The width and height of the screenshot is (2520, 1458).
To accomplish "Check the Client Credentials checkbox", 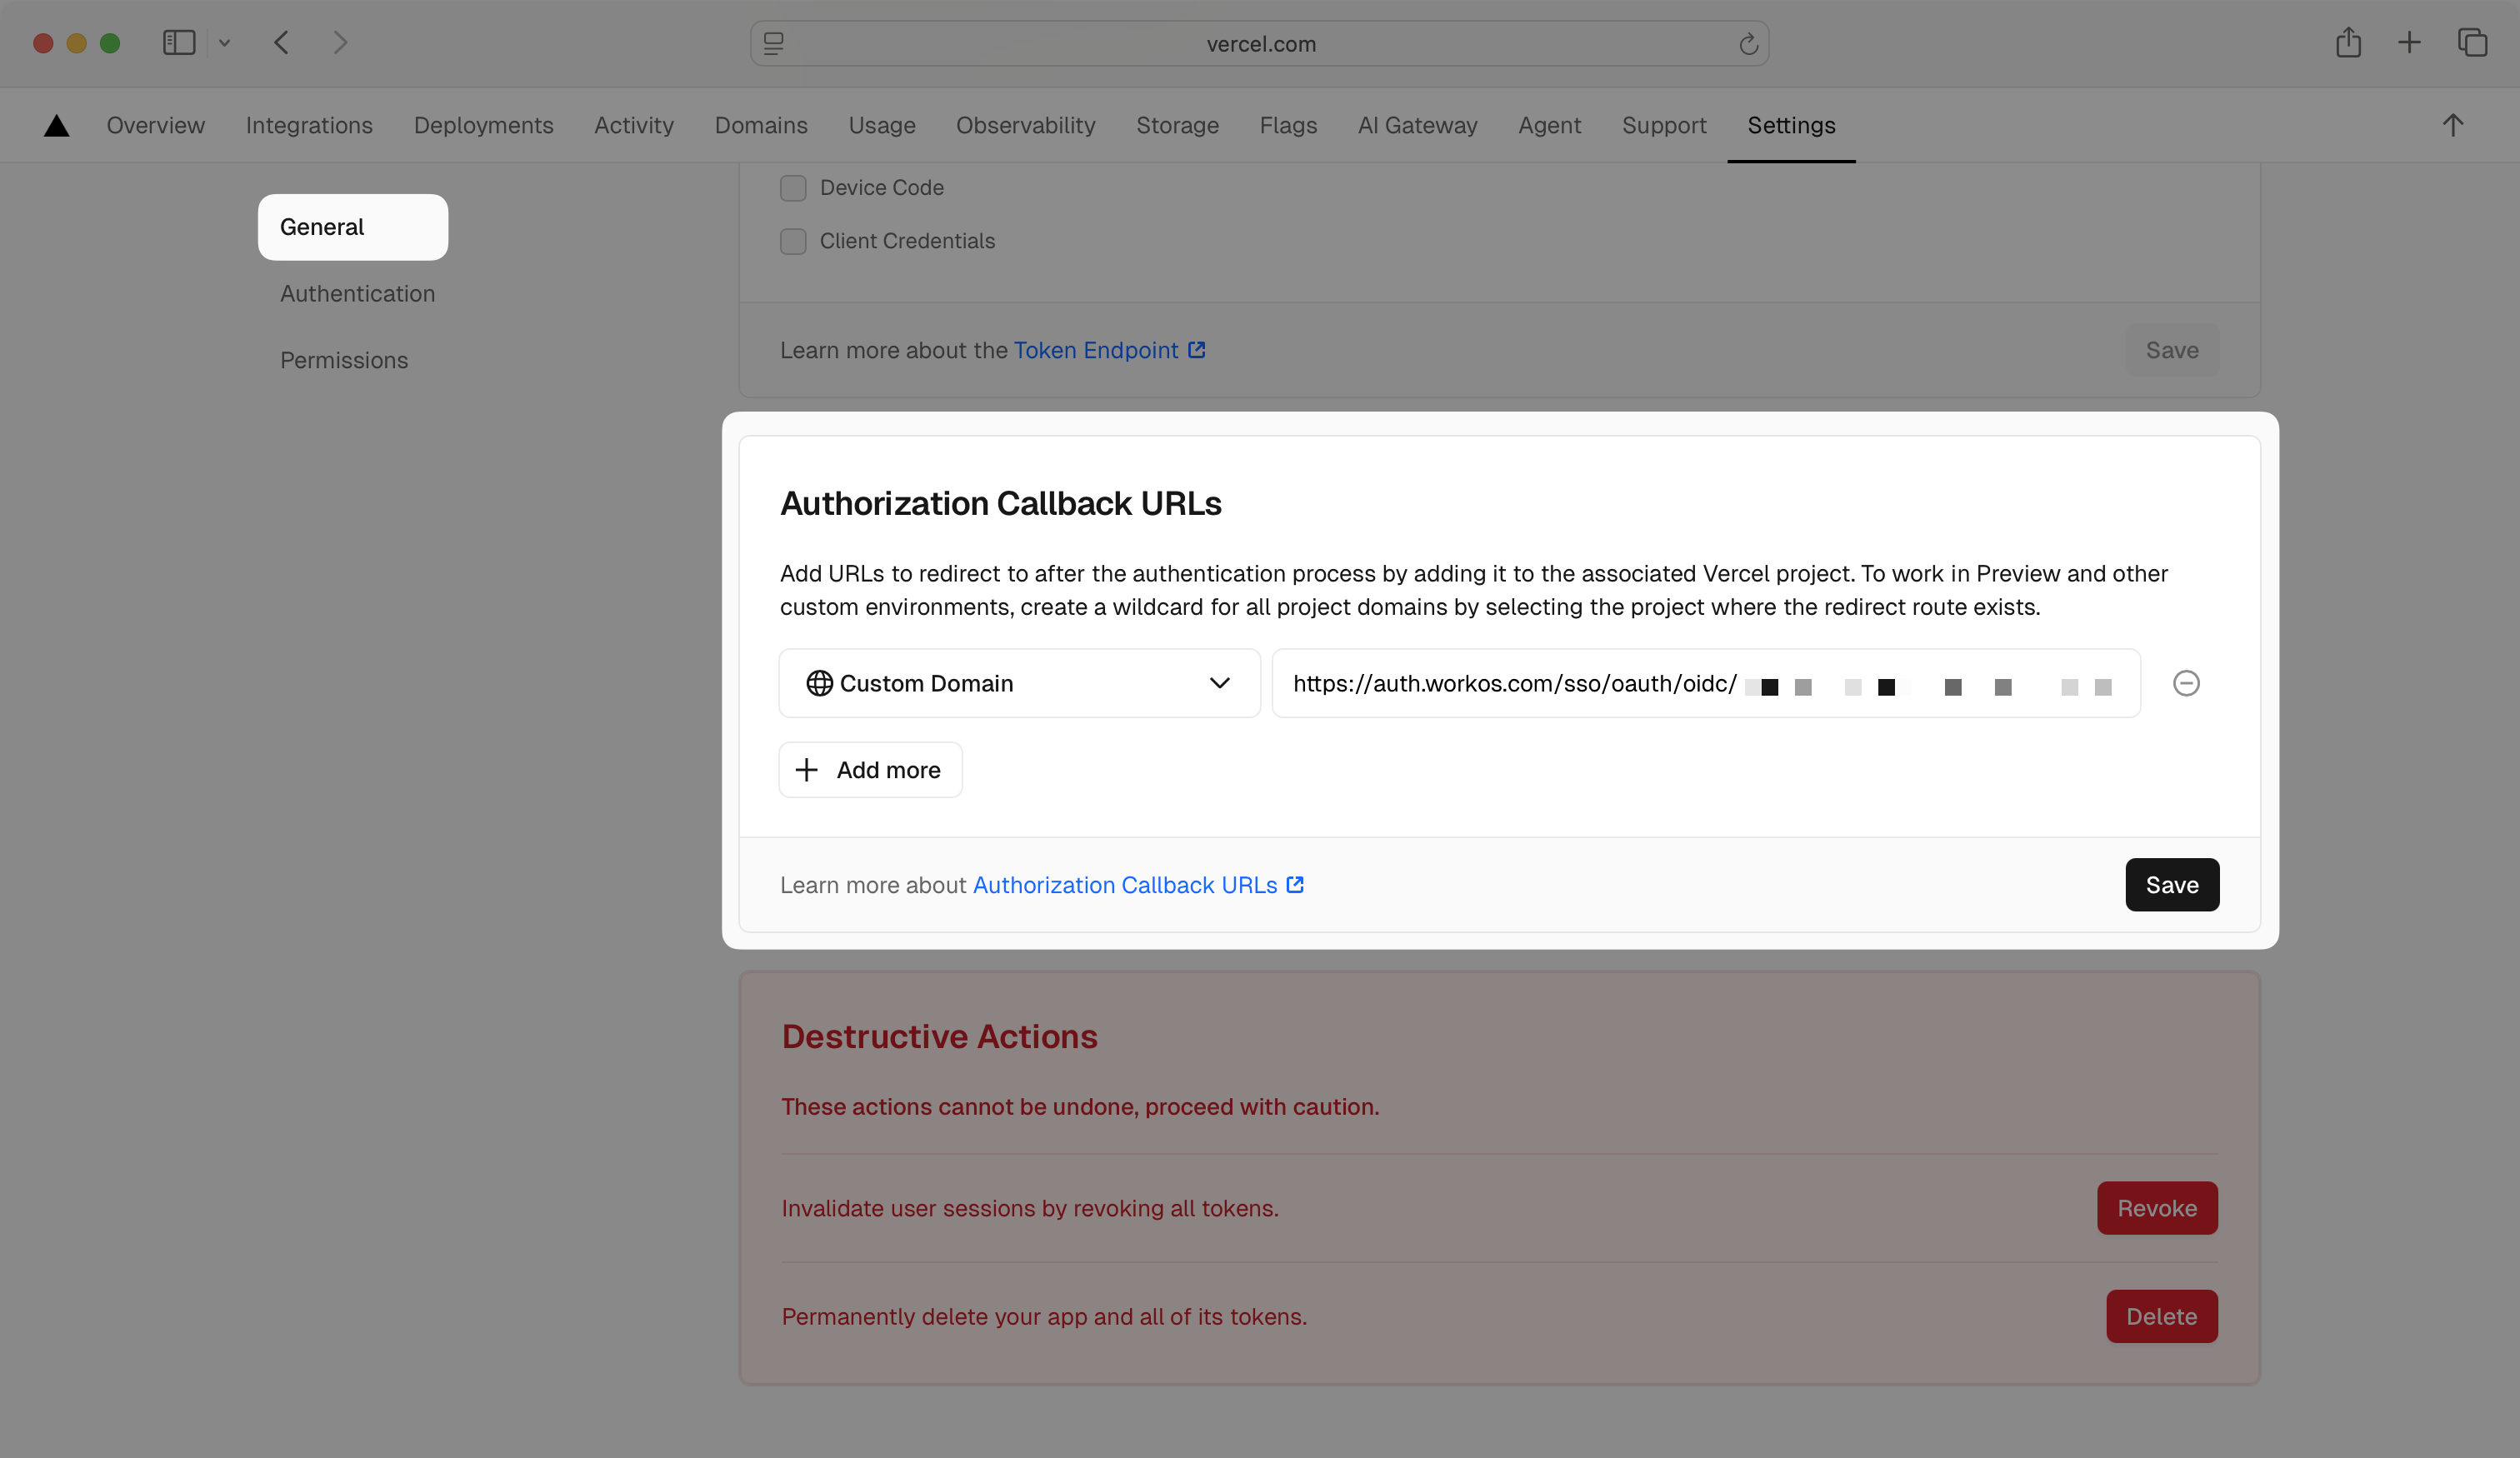I will (x=793, y=241).
